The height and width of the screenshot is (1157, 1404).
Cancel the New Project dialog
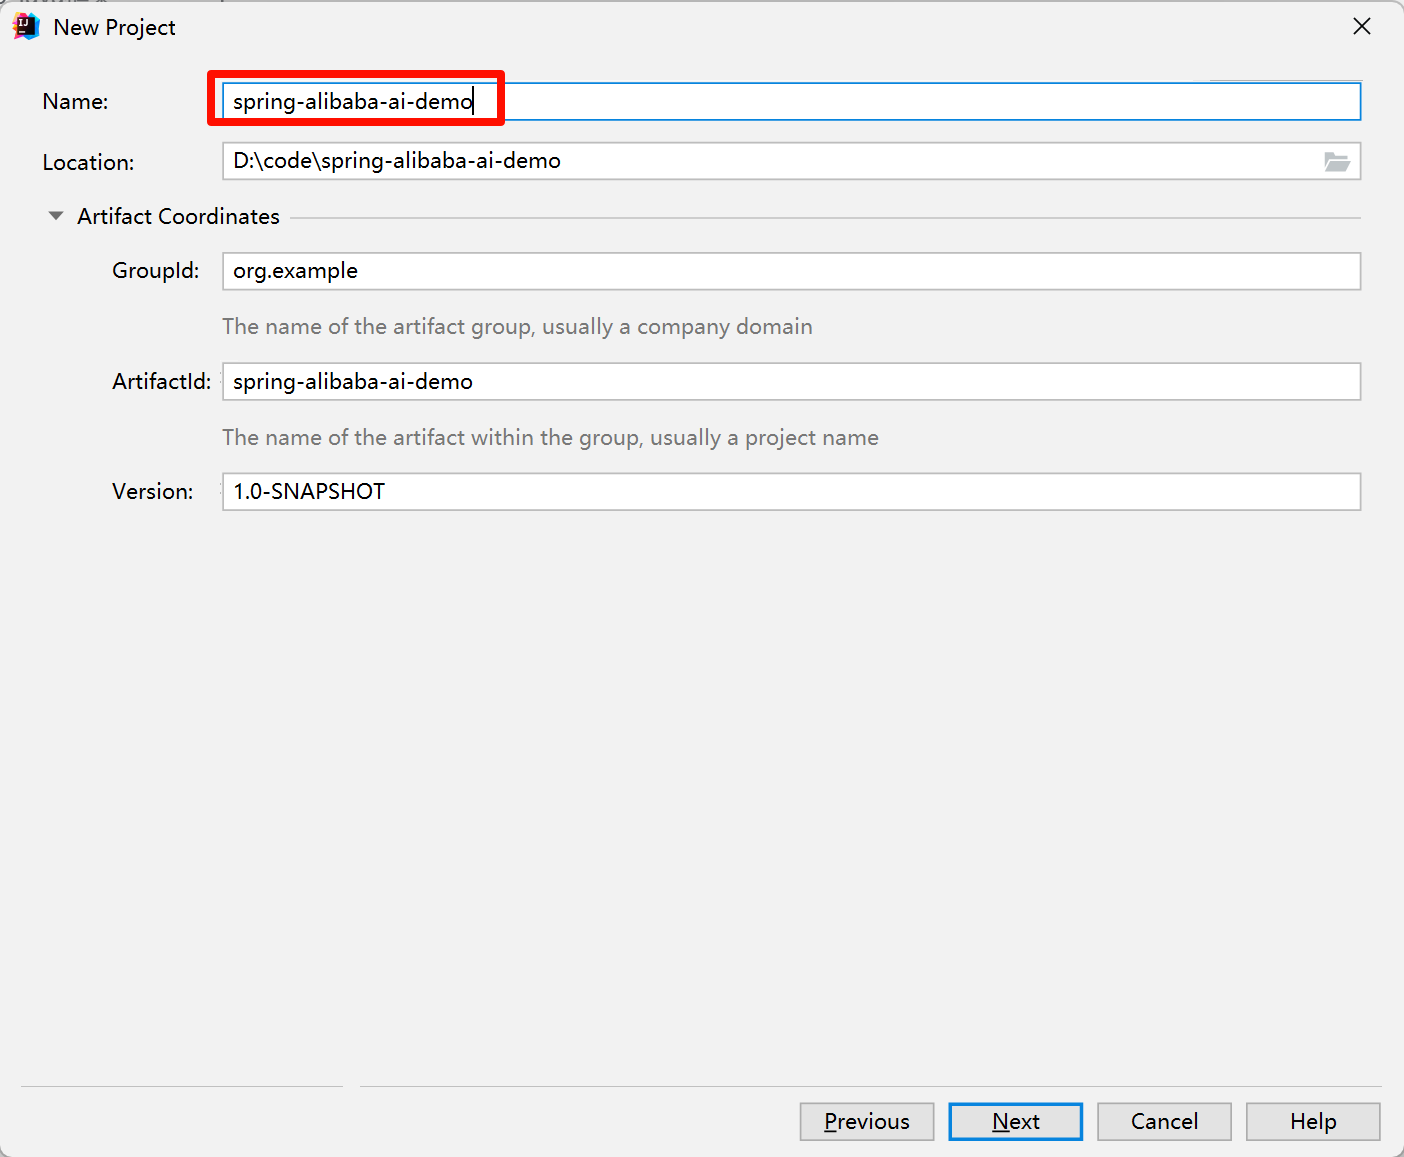pos(1164,1121)
